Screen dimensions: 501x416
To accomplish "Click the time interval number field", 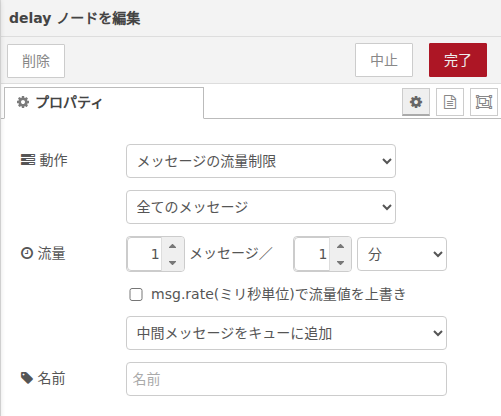I will [312, 254].
